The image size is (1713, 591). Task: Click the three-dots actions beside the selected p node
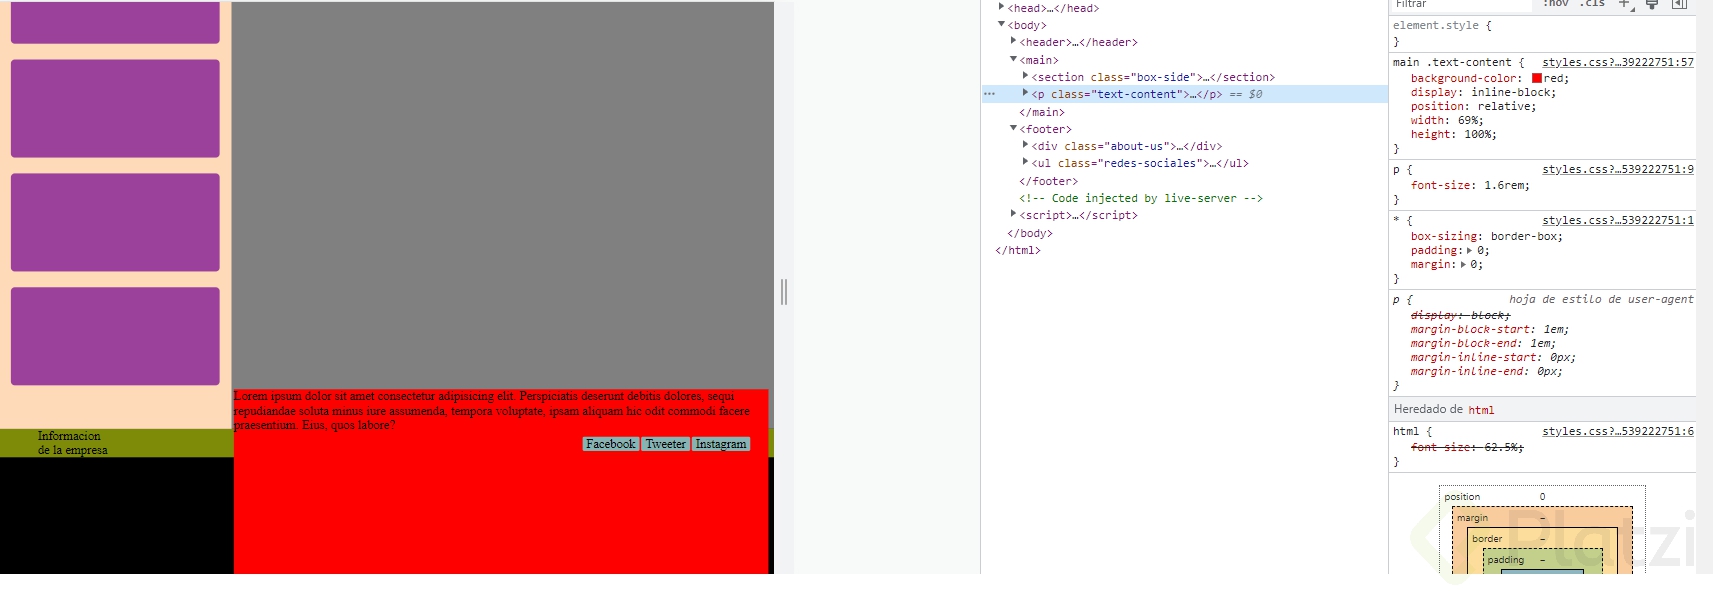pos(989,94)
